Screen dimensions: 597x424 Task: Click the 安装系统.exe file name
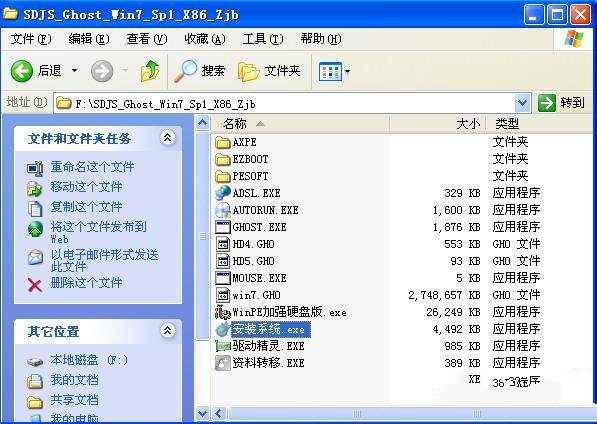[271, 330]
